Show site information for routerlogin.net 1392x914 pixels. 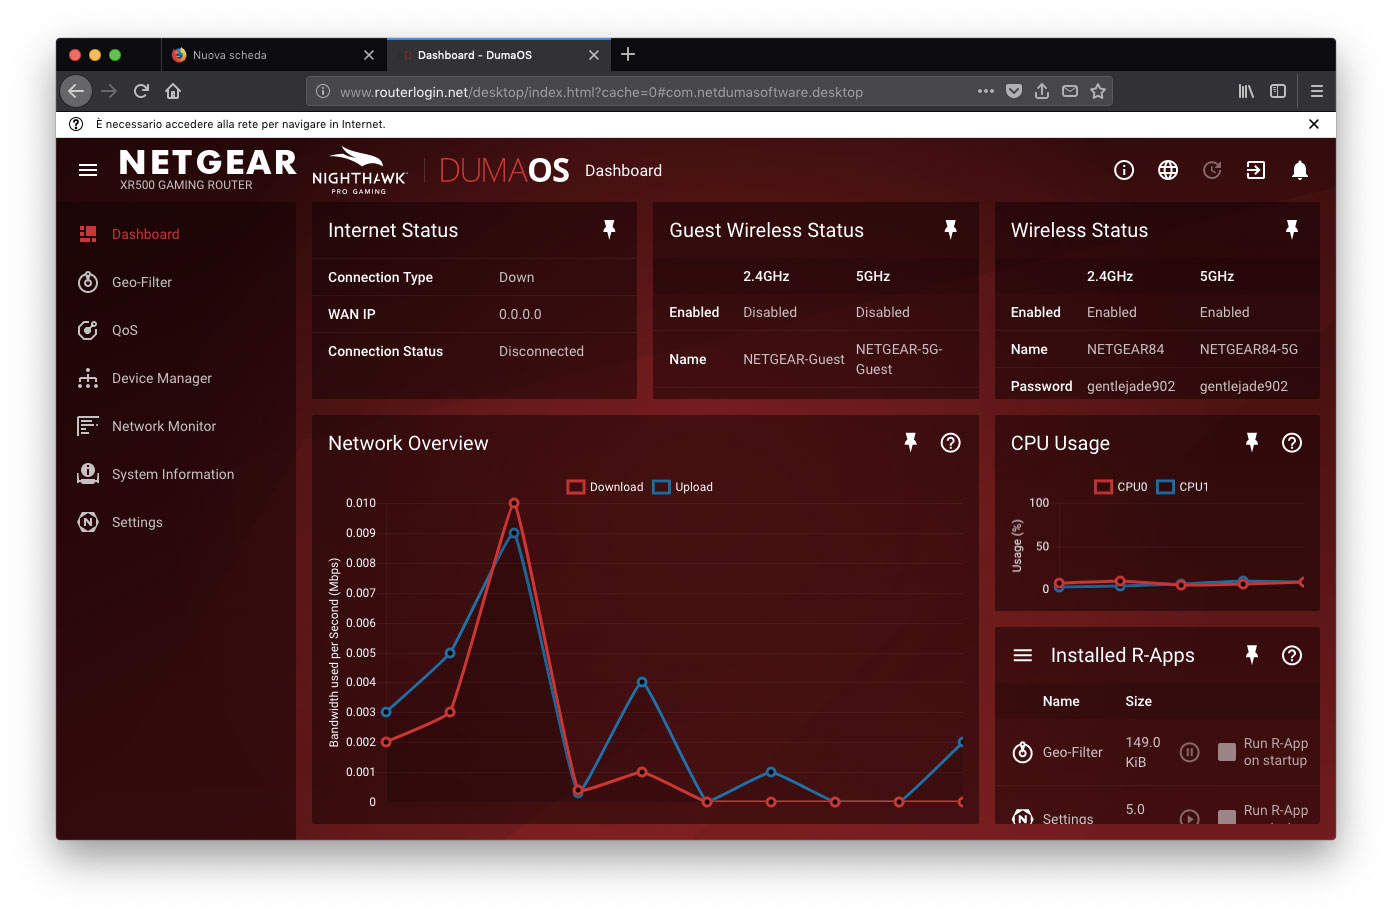click(x=323, y=91)
